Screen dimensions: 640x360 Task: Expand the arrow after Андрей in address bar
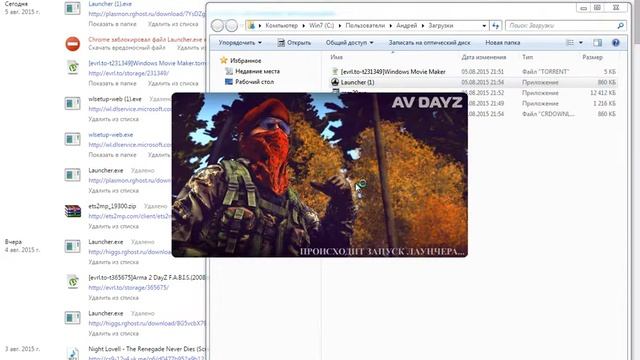[423, 25]
